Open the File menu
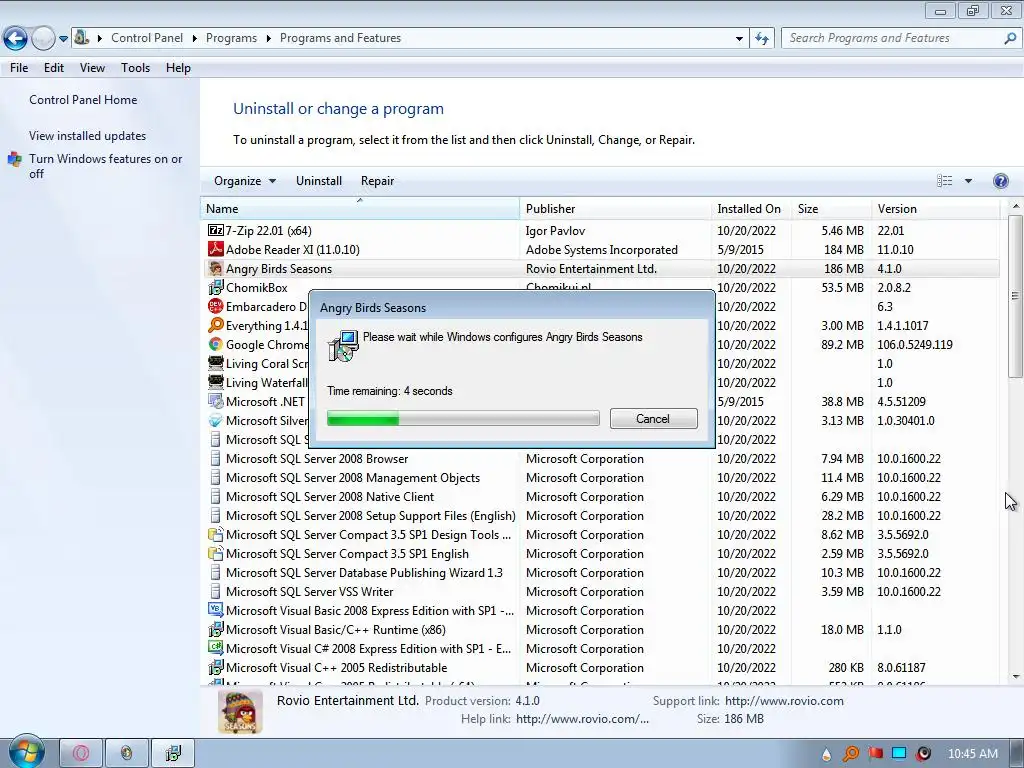The height and width of the screenshot is (768, 1024). pos(19,68)
